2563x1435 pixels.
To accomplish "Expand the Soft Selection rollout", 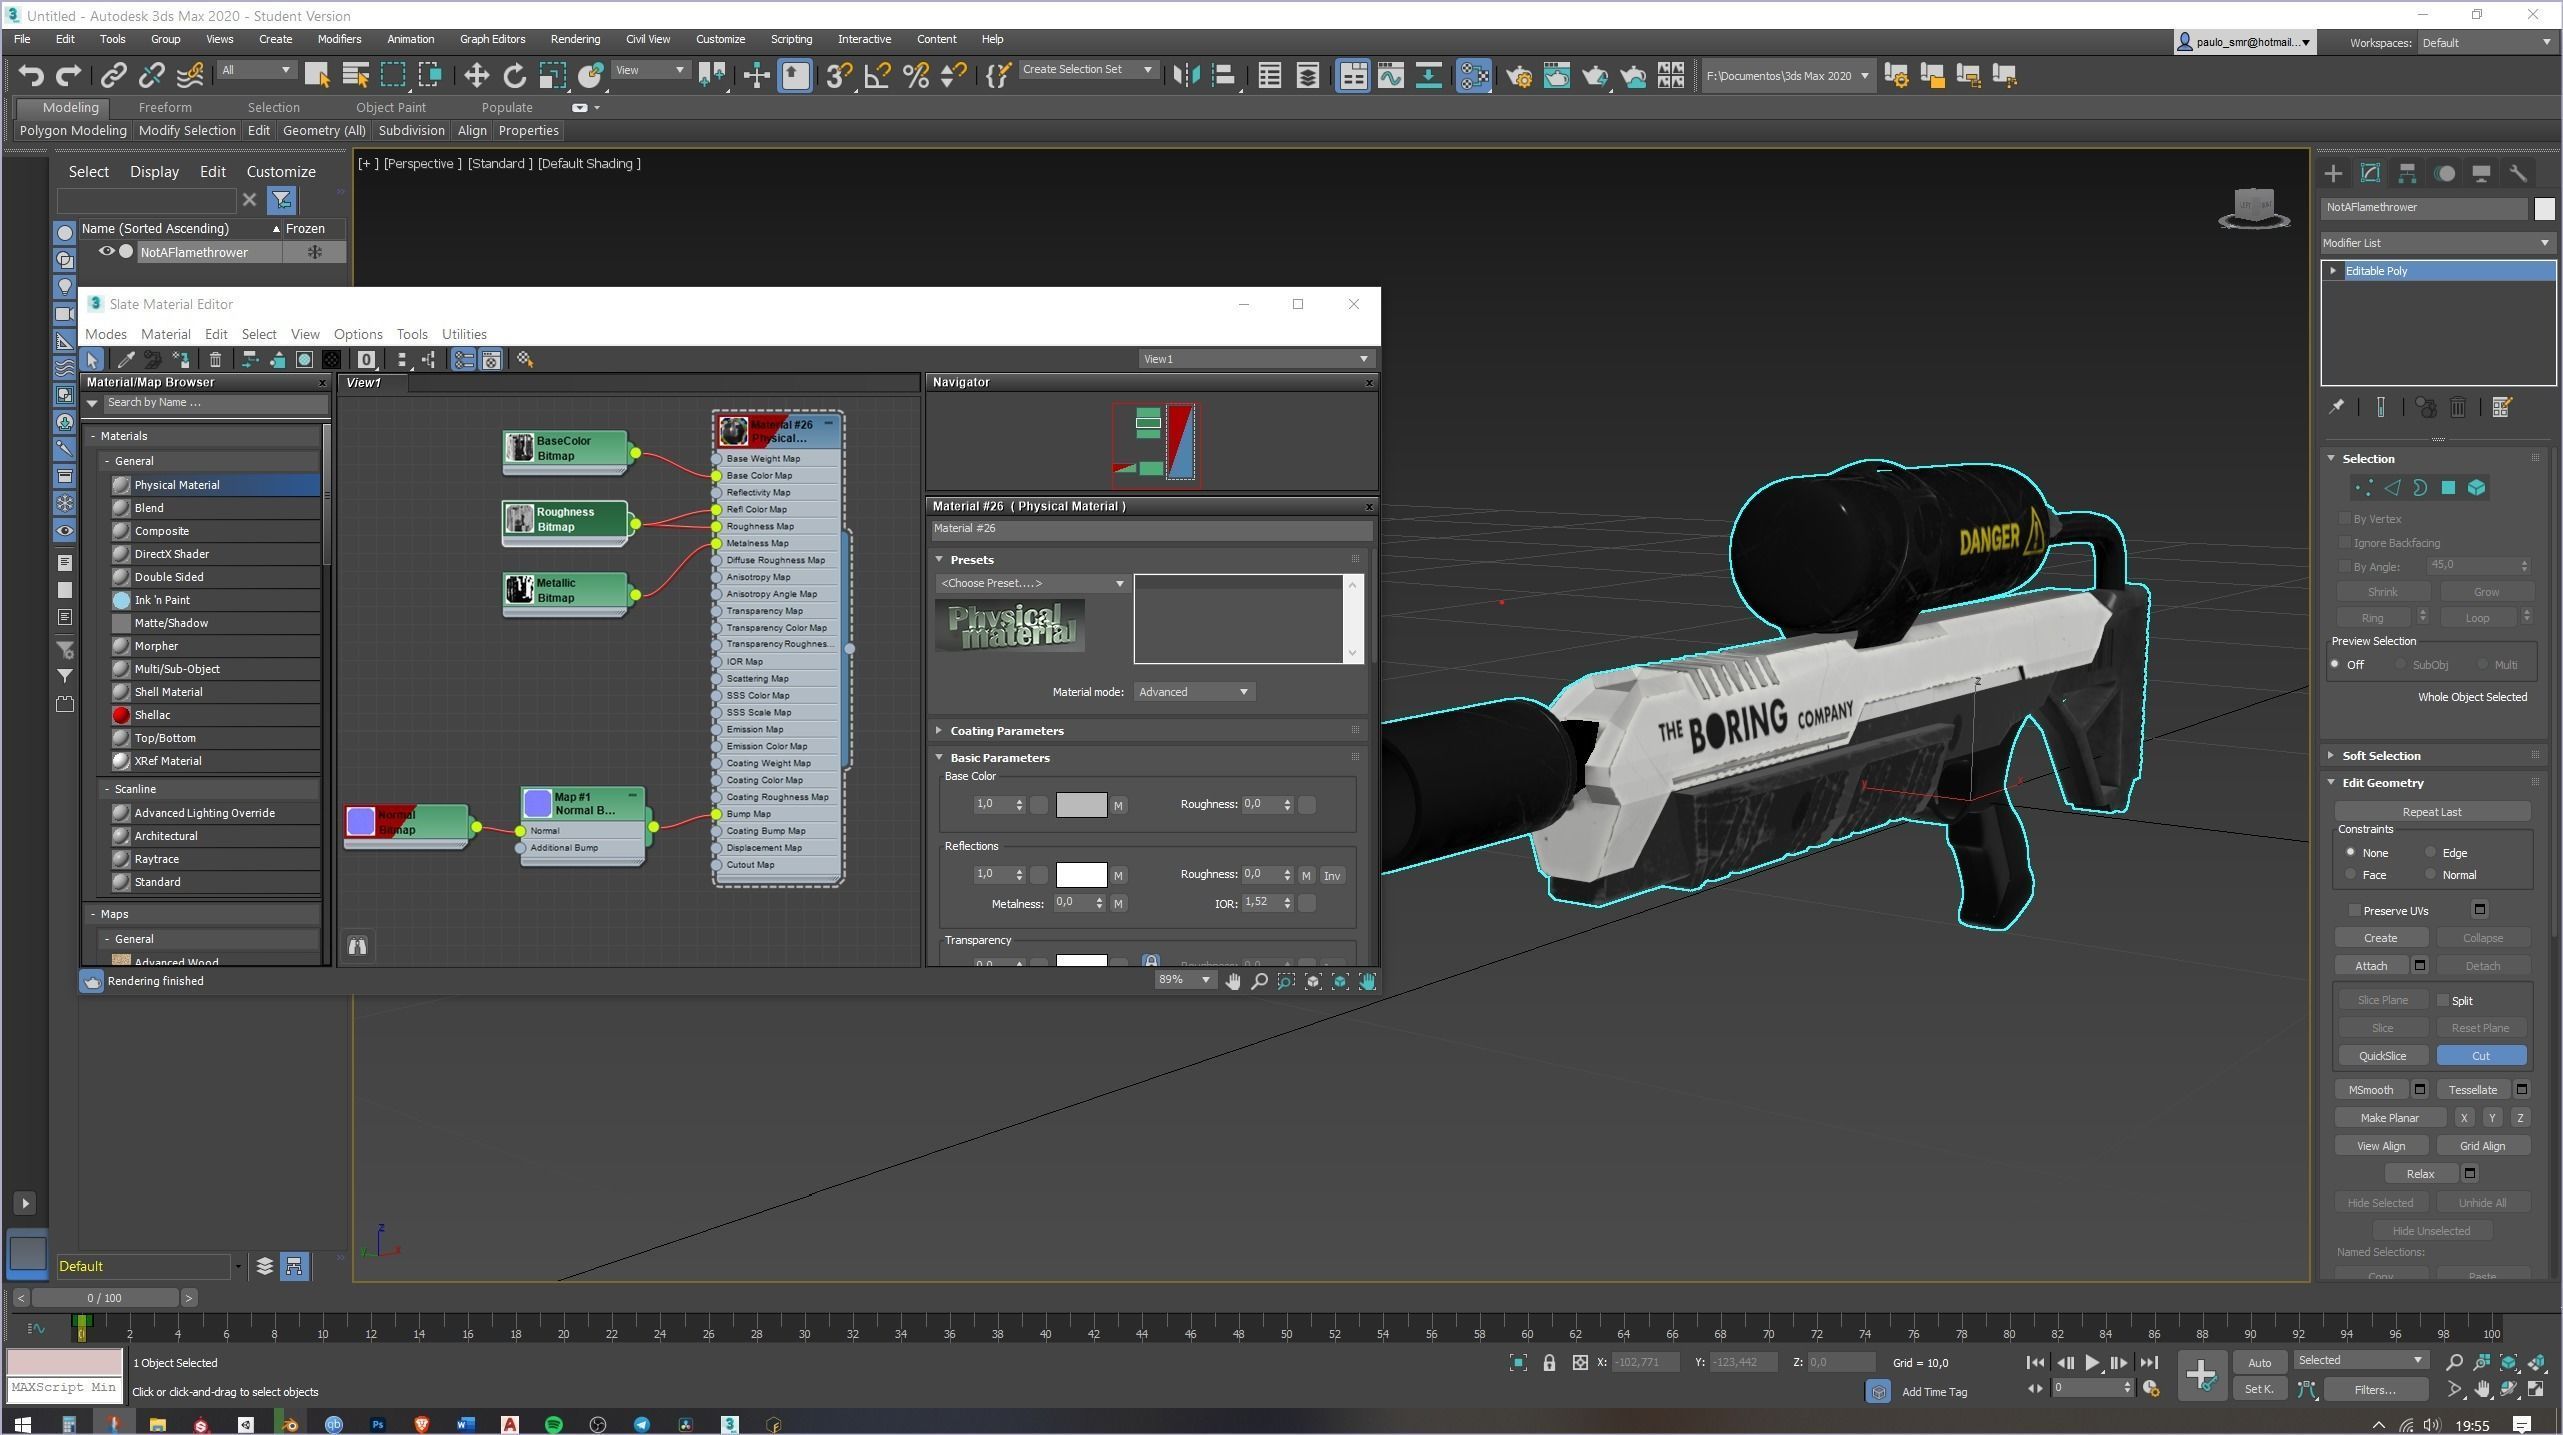I will click(x=2380, y=756).
